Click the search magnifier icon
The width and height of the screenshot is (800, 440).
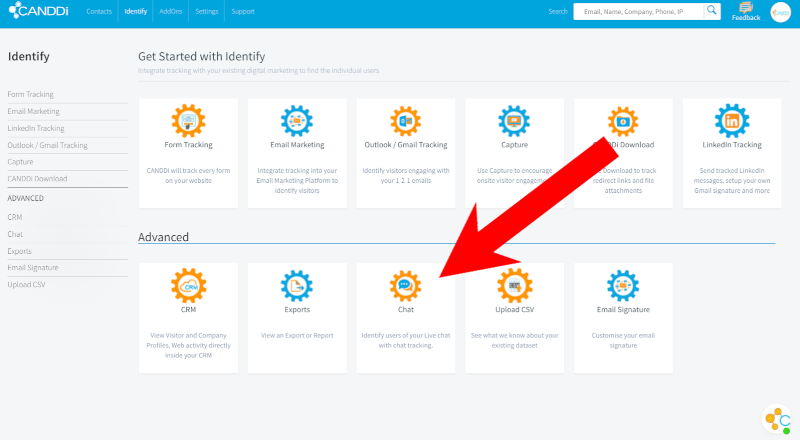coord(711,11)
